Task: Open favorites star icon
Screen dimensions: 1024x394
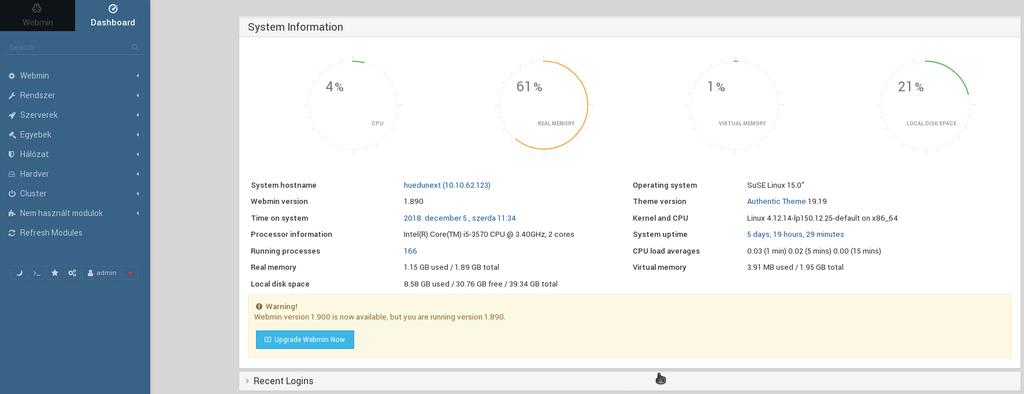Action: (55, 273)
